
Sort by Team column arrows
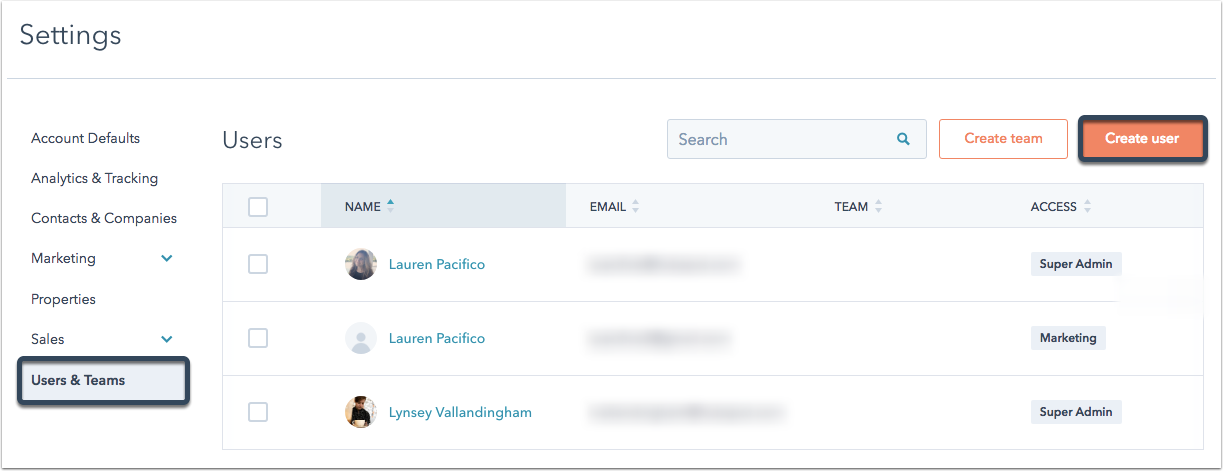pyautogui.click(x=878, y=207)
